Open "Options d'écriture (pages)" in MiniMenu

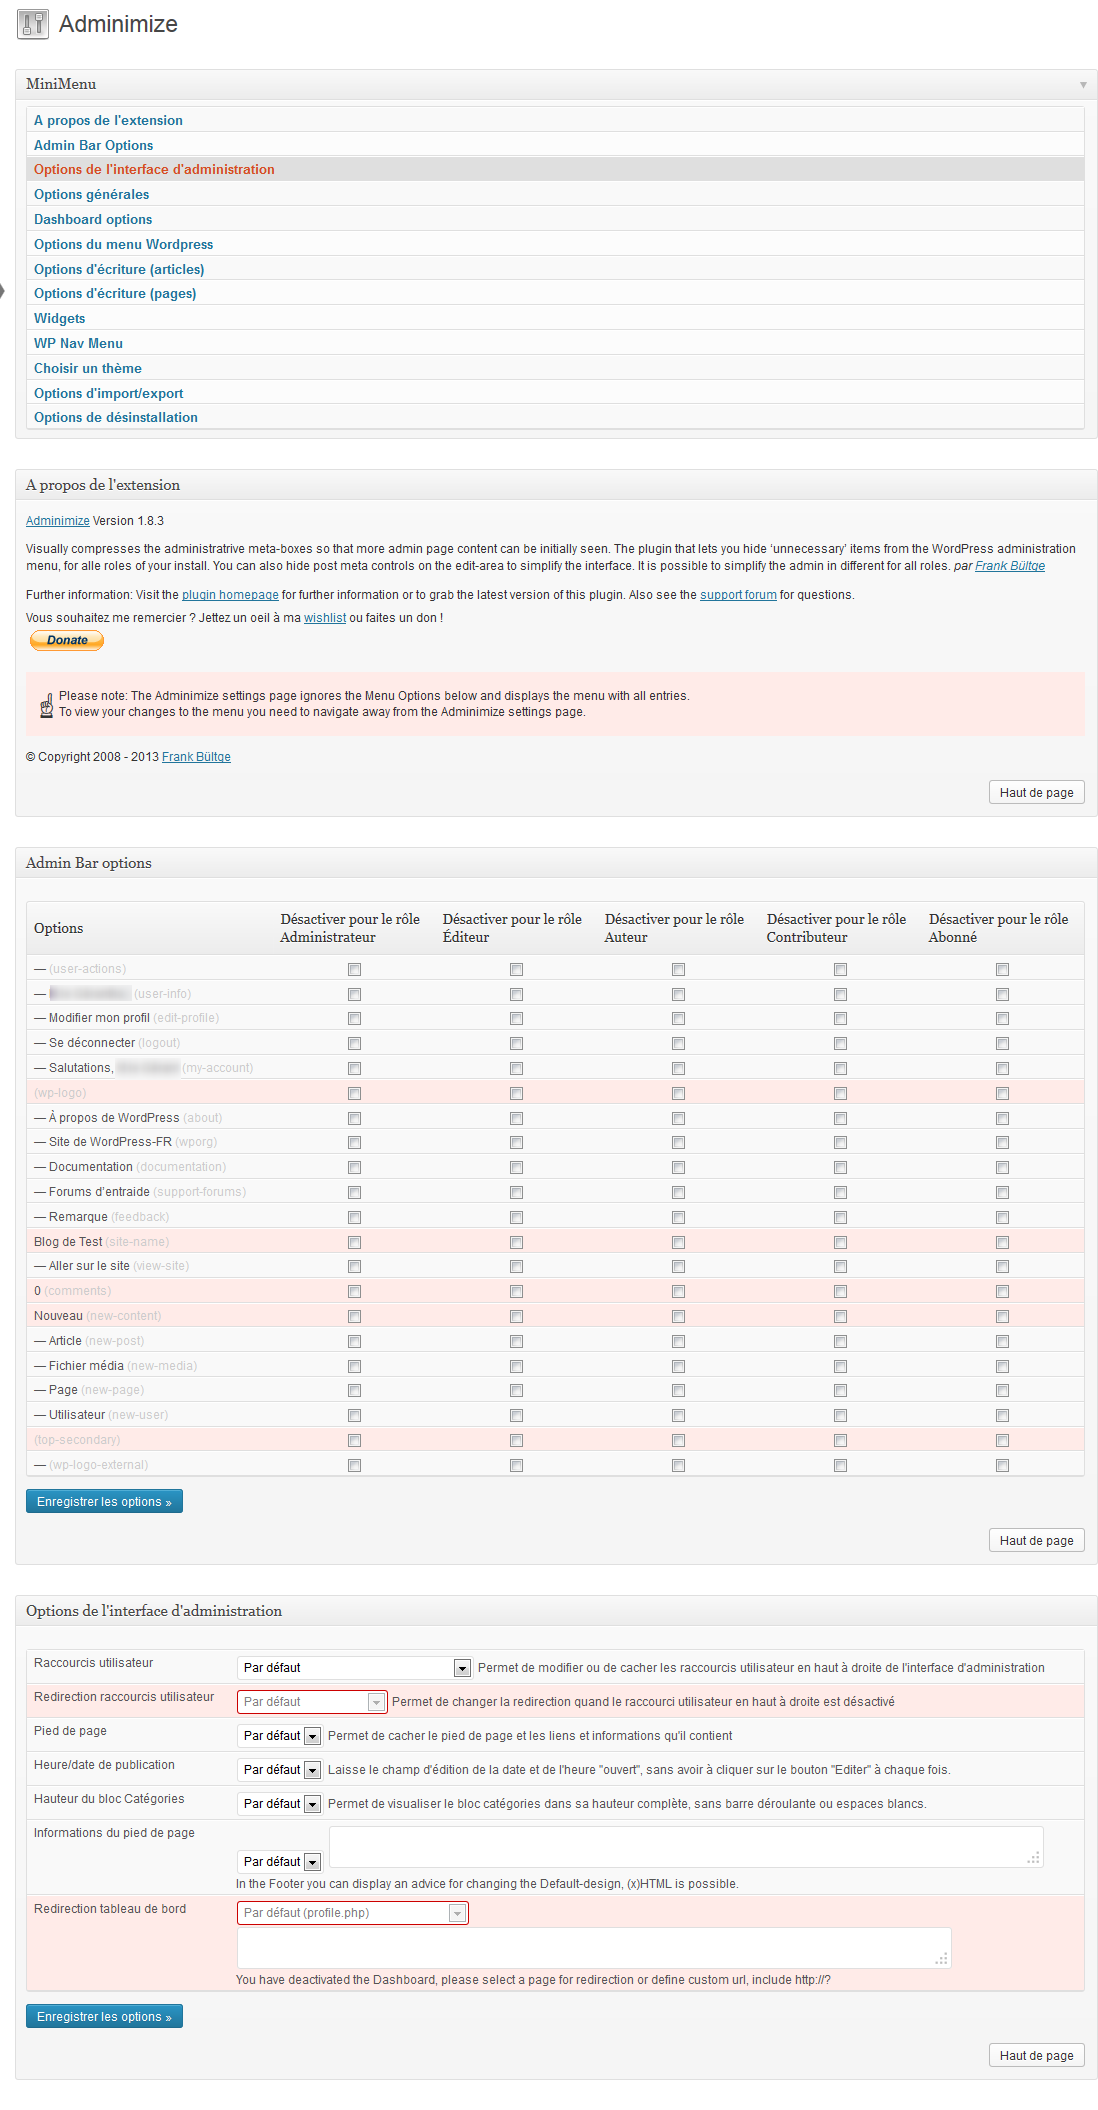tap(115, 293)
